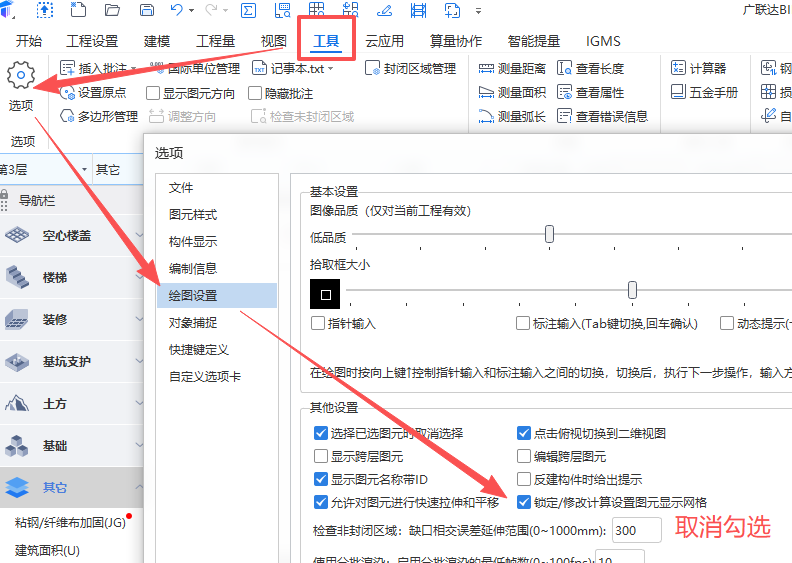Screen dimensions: 792x563
Task: Open undo history dropdown arrow
Action: click(x=191, y=10)
